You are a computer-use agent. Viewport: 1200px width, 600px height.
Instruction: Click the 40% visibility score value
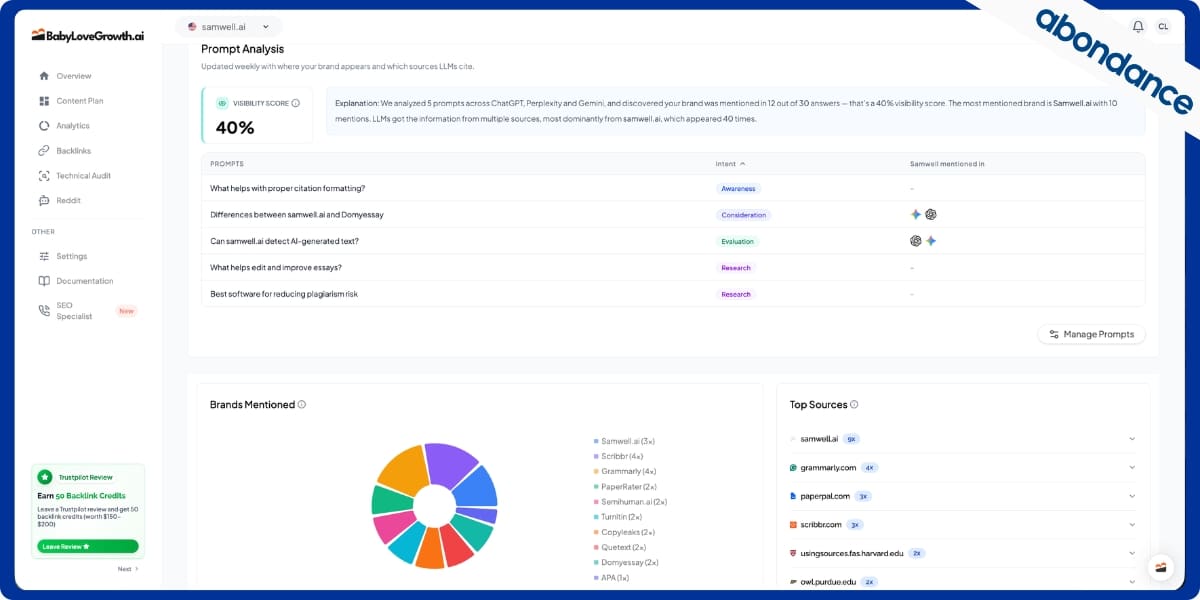coord(235,127)
